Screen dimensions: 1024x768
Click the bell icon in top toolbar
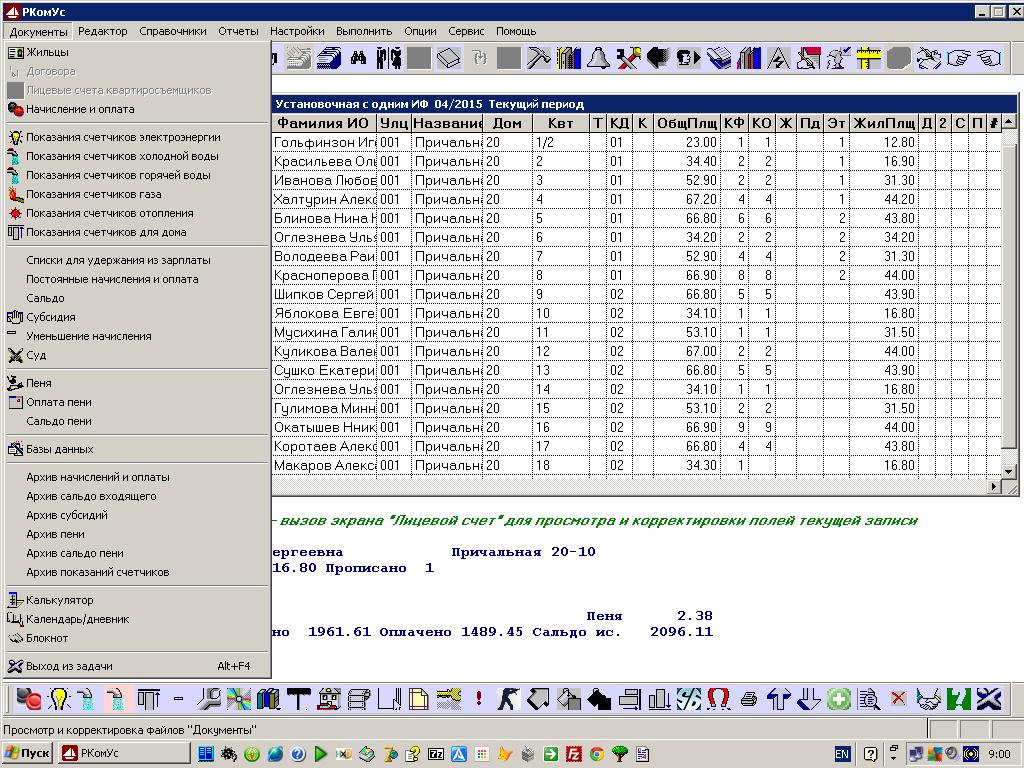click(598, 58)
